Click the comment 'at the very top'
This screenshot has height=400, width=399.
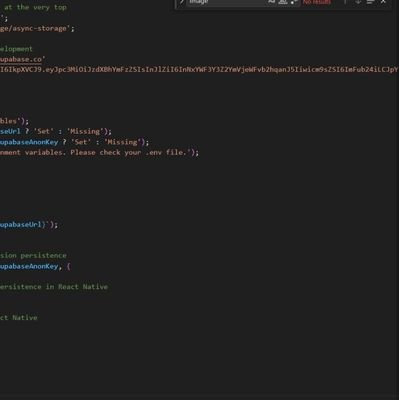35,7
